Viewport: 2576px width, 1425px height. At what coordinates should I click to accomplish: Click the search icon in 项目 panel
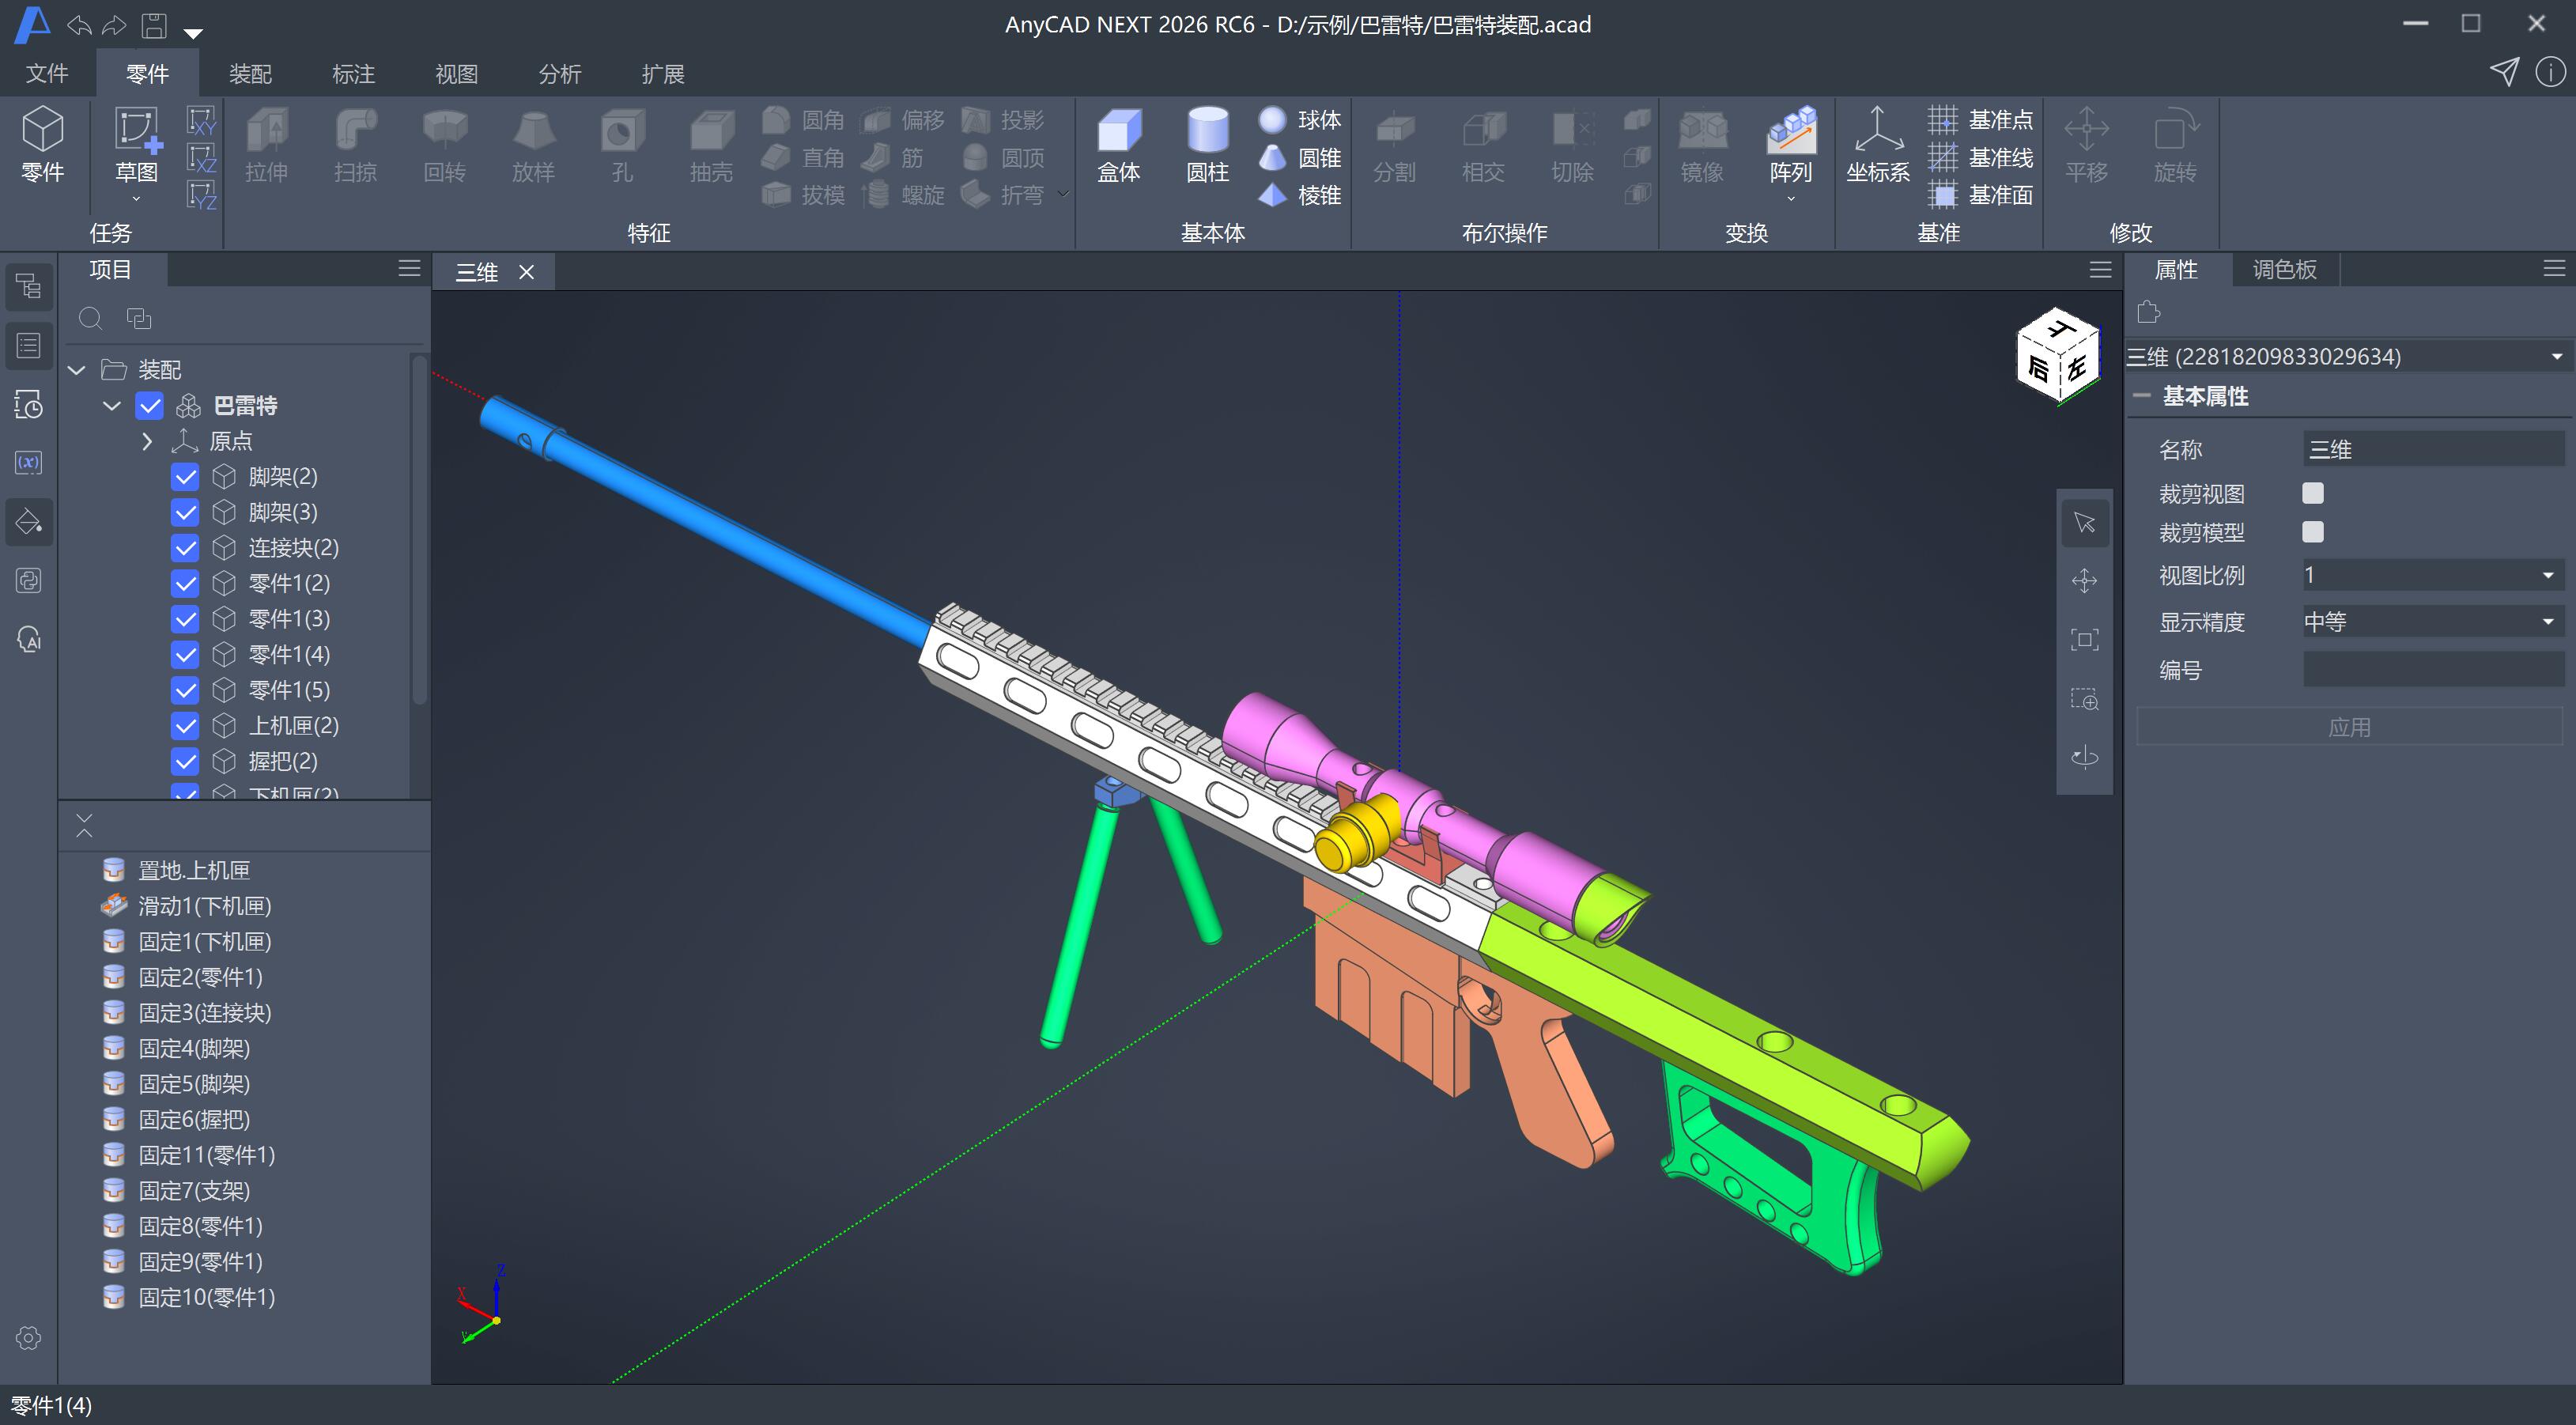91,319
